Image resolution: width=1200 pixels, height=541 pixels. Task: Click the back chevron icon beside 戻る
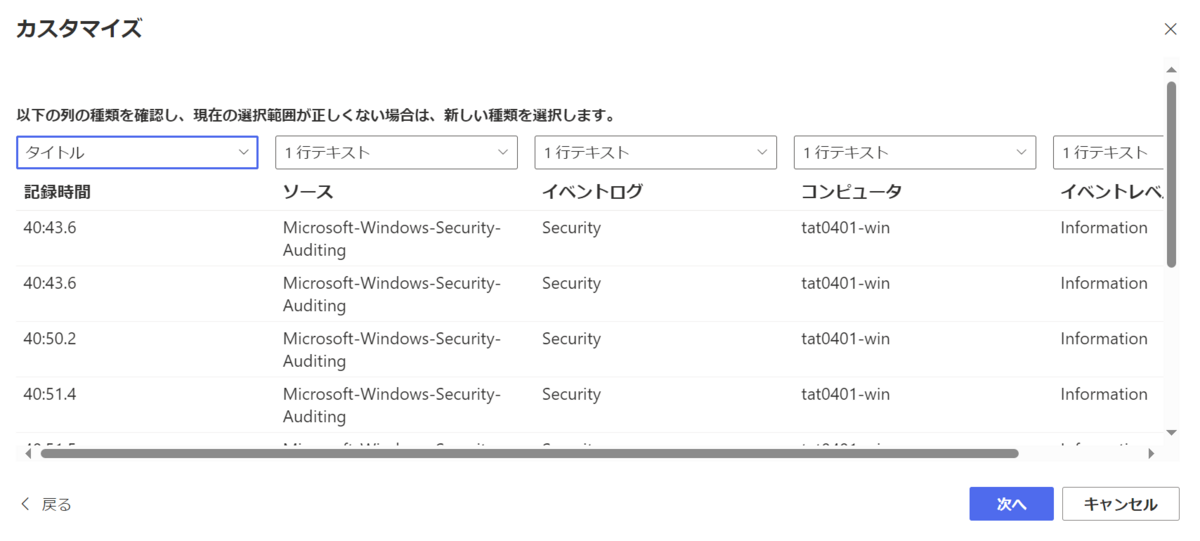point(25,504)
